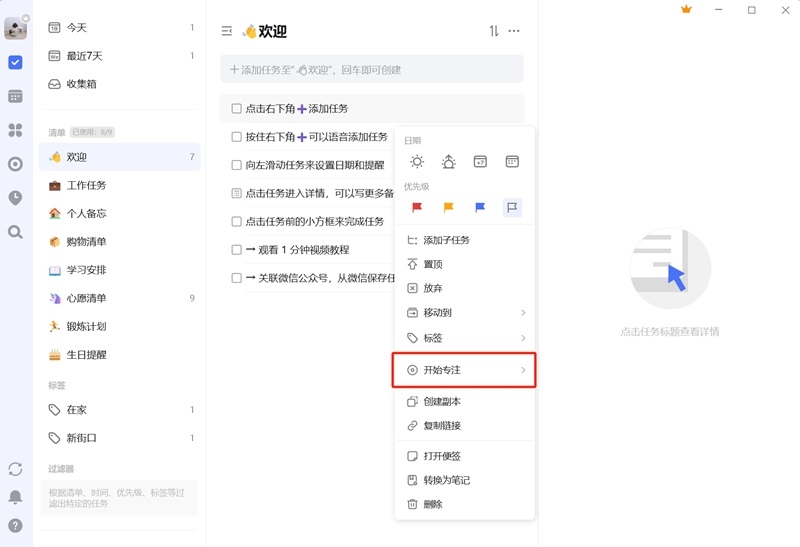This screenshot has height=547, width=800.
Task: Open the search magnifier icon
Action: pyautogui.click(x=15, y=232)
